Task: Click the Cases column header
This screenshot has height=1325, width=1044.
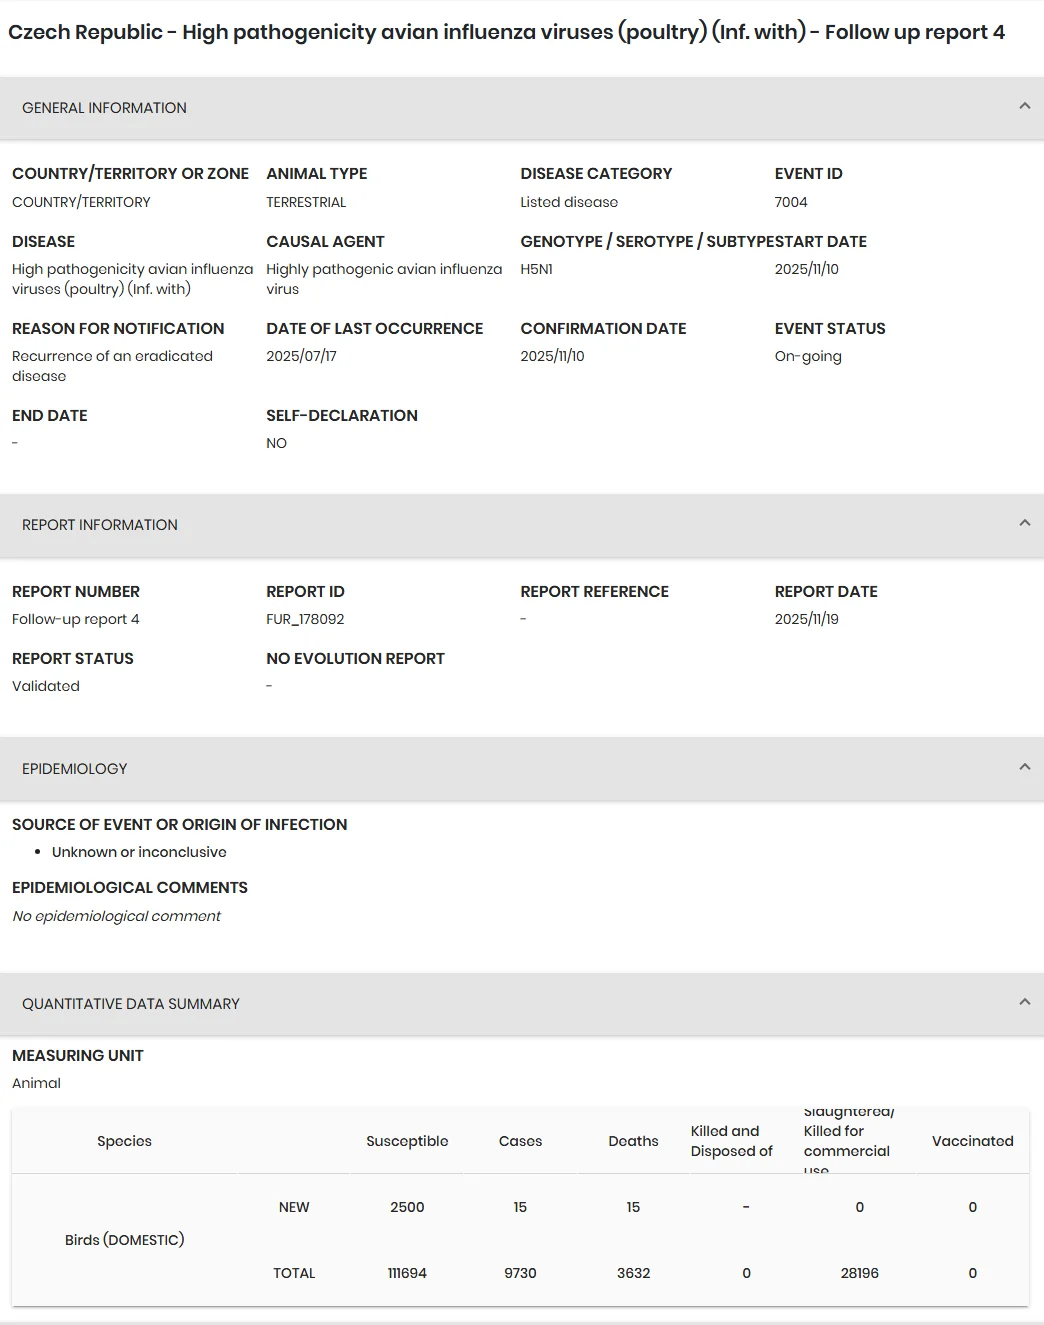Action: coord(520,1141)
